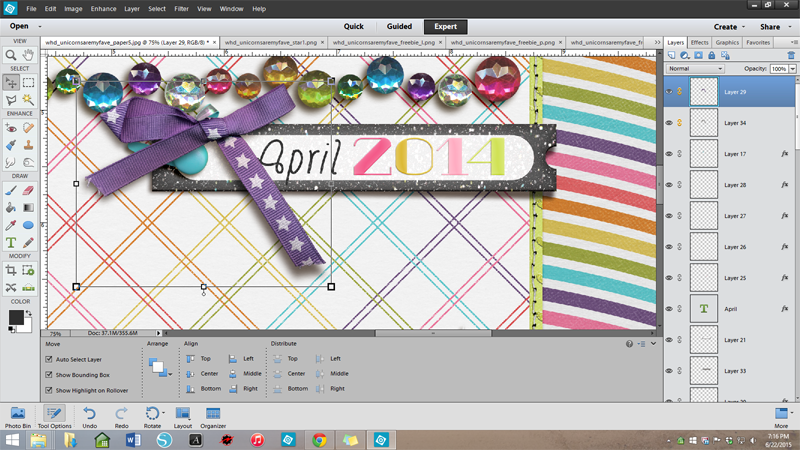Hide Layer 17 with eye icon
This screenshot has width=800, height=450.
pyautogui.click(x=669, y=153)
